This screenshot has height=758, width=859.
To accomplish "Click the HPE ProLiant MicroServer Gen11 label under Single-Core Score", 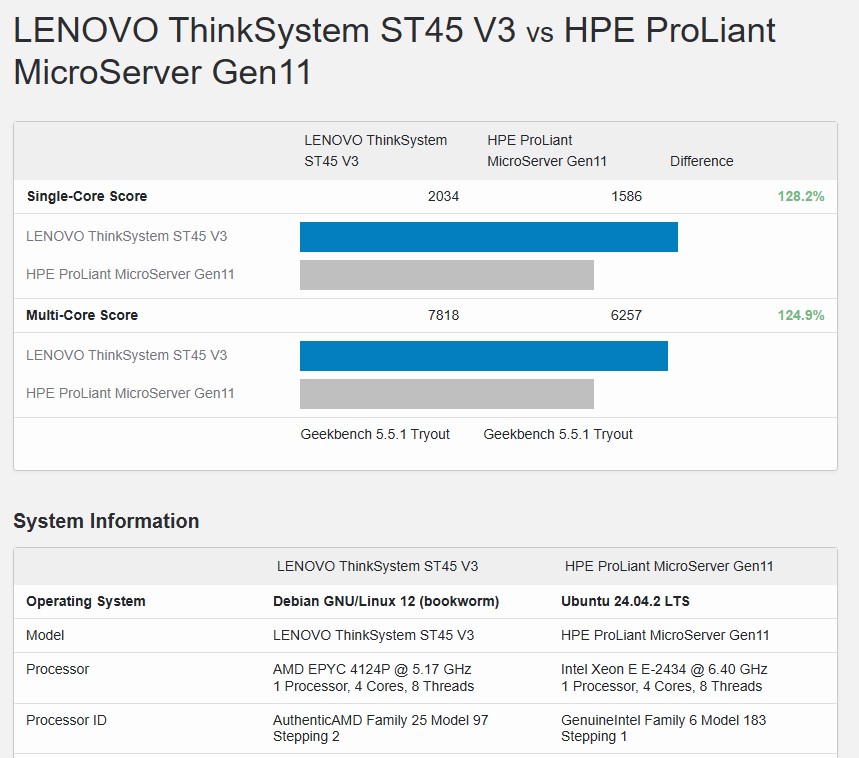I will pos(130,274).
